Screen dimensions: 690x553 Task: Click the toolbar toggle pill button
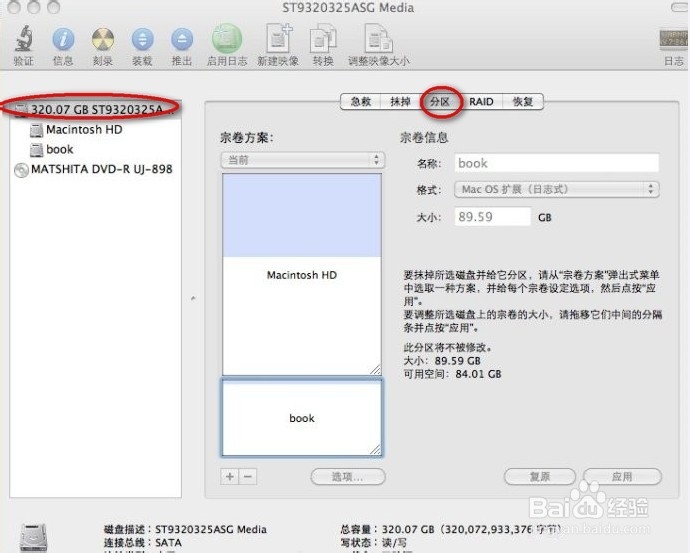(680, 7)
